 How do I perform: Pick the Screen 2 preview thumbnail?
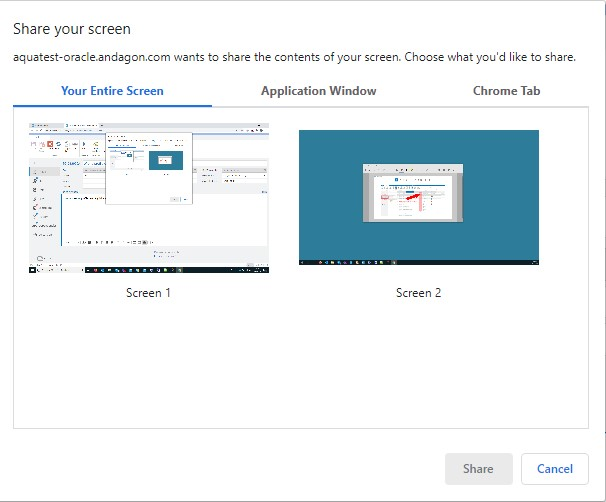[x=418, y=197]
